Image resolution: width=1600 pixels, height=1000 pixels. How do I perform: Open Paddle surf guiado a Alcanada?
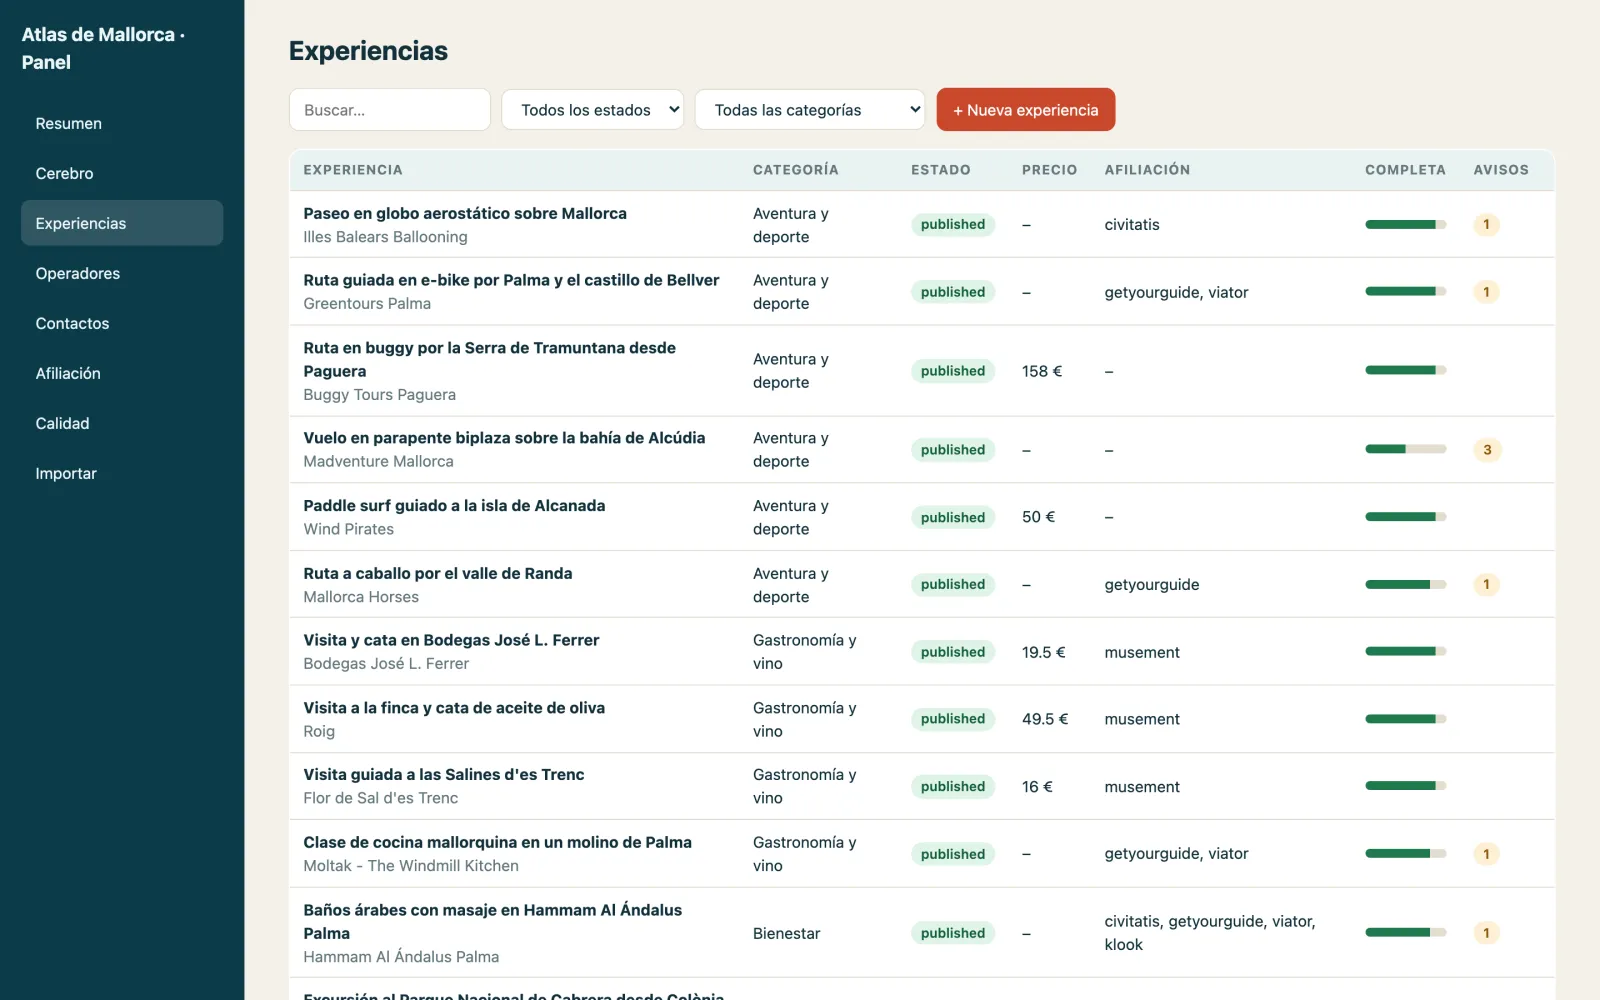(x=454, y=506)
